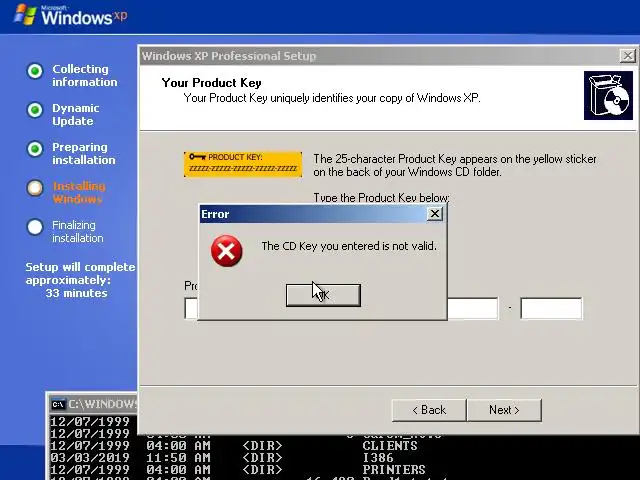Click the '33 minutes' estimate text

(76, 293)
